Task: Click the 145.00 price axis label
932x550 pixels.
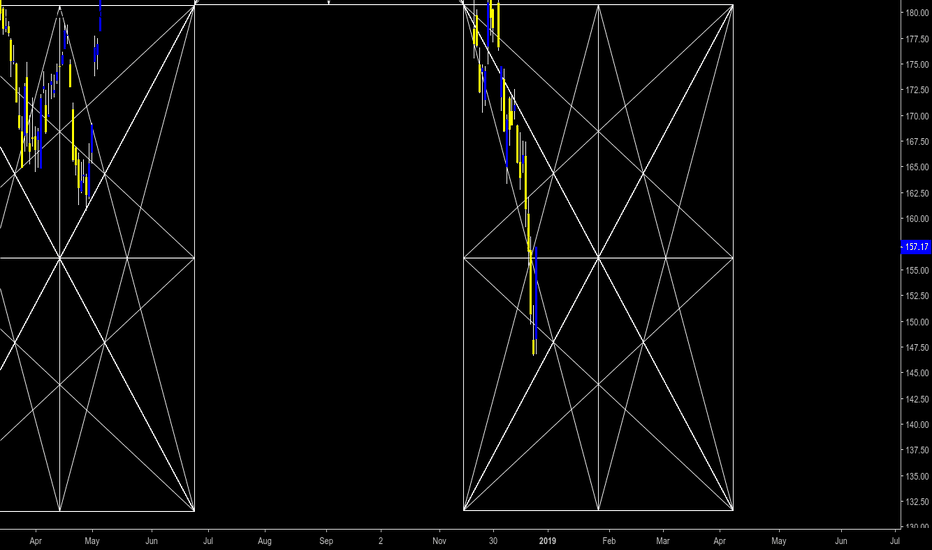Action: point(917,373)
